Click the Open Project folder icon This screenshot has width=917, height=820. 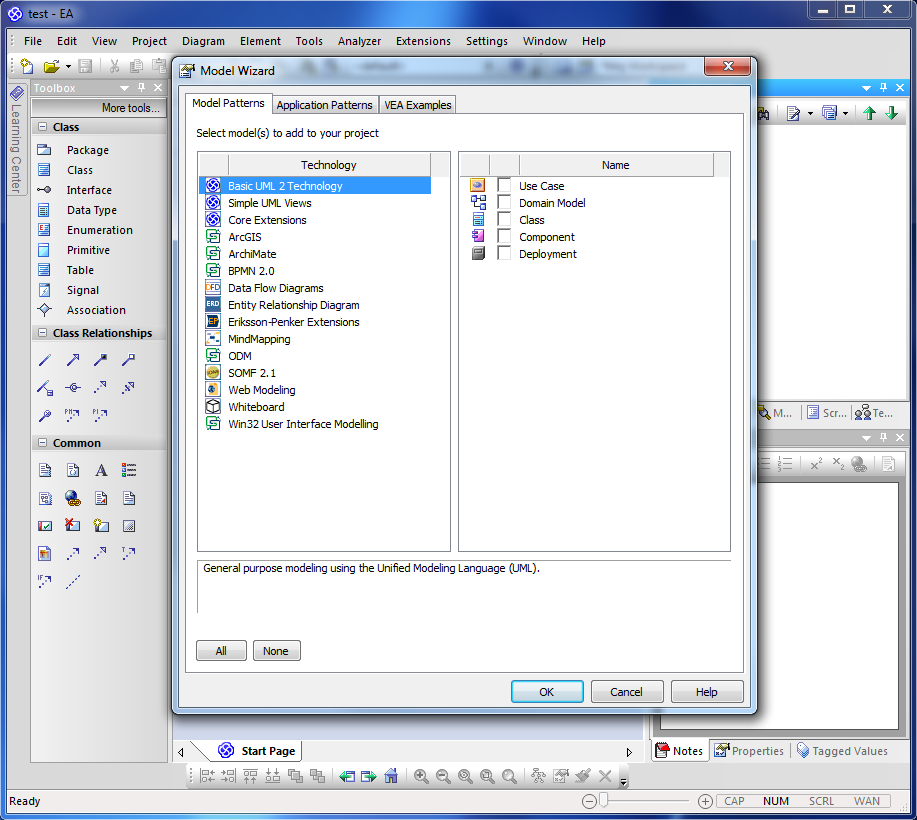click(x=51, y=66)
